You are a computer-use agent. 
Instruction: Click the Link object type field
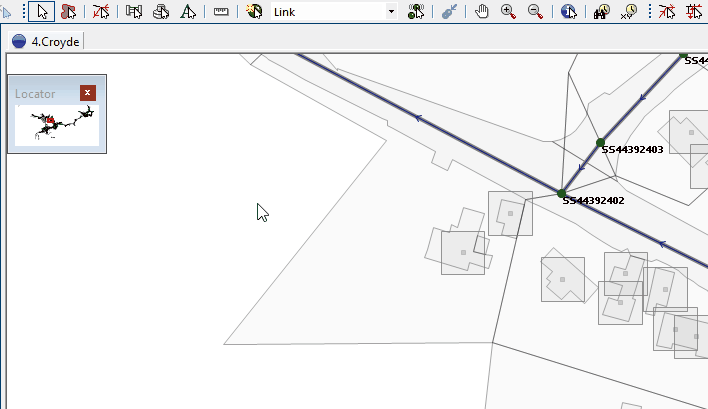pyautogui.click(x=334, y=12)
